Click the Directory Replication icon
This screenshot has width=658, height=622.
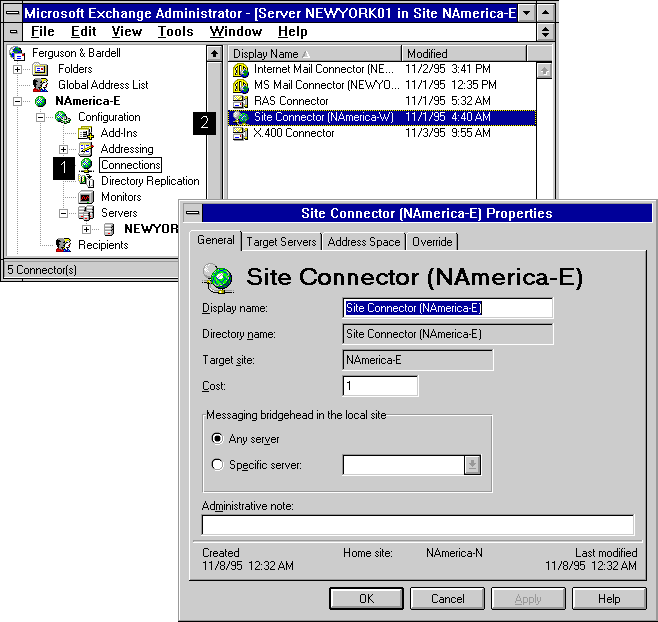click(86, 181)
